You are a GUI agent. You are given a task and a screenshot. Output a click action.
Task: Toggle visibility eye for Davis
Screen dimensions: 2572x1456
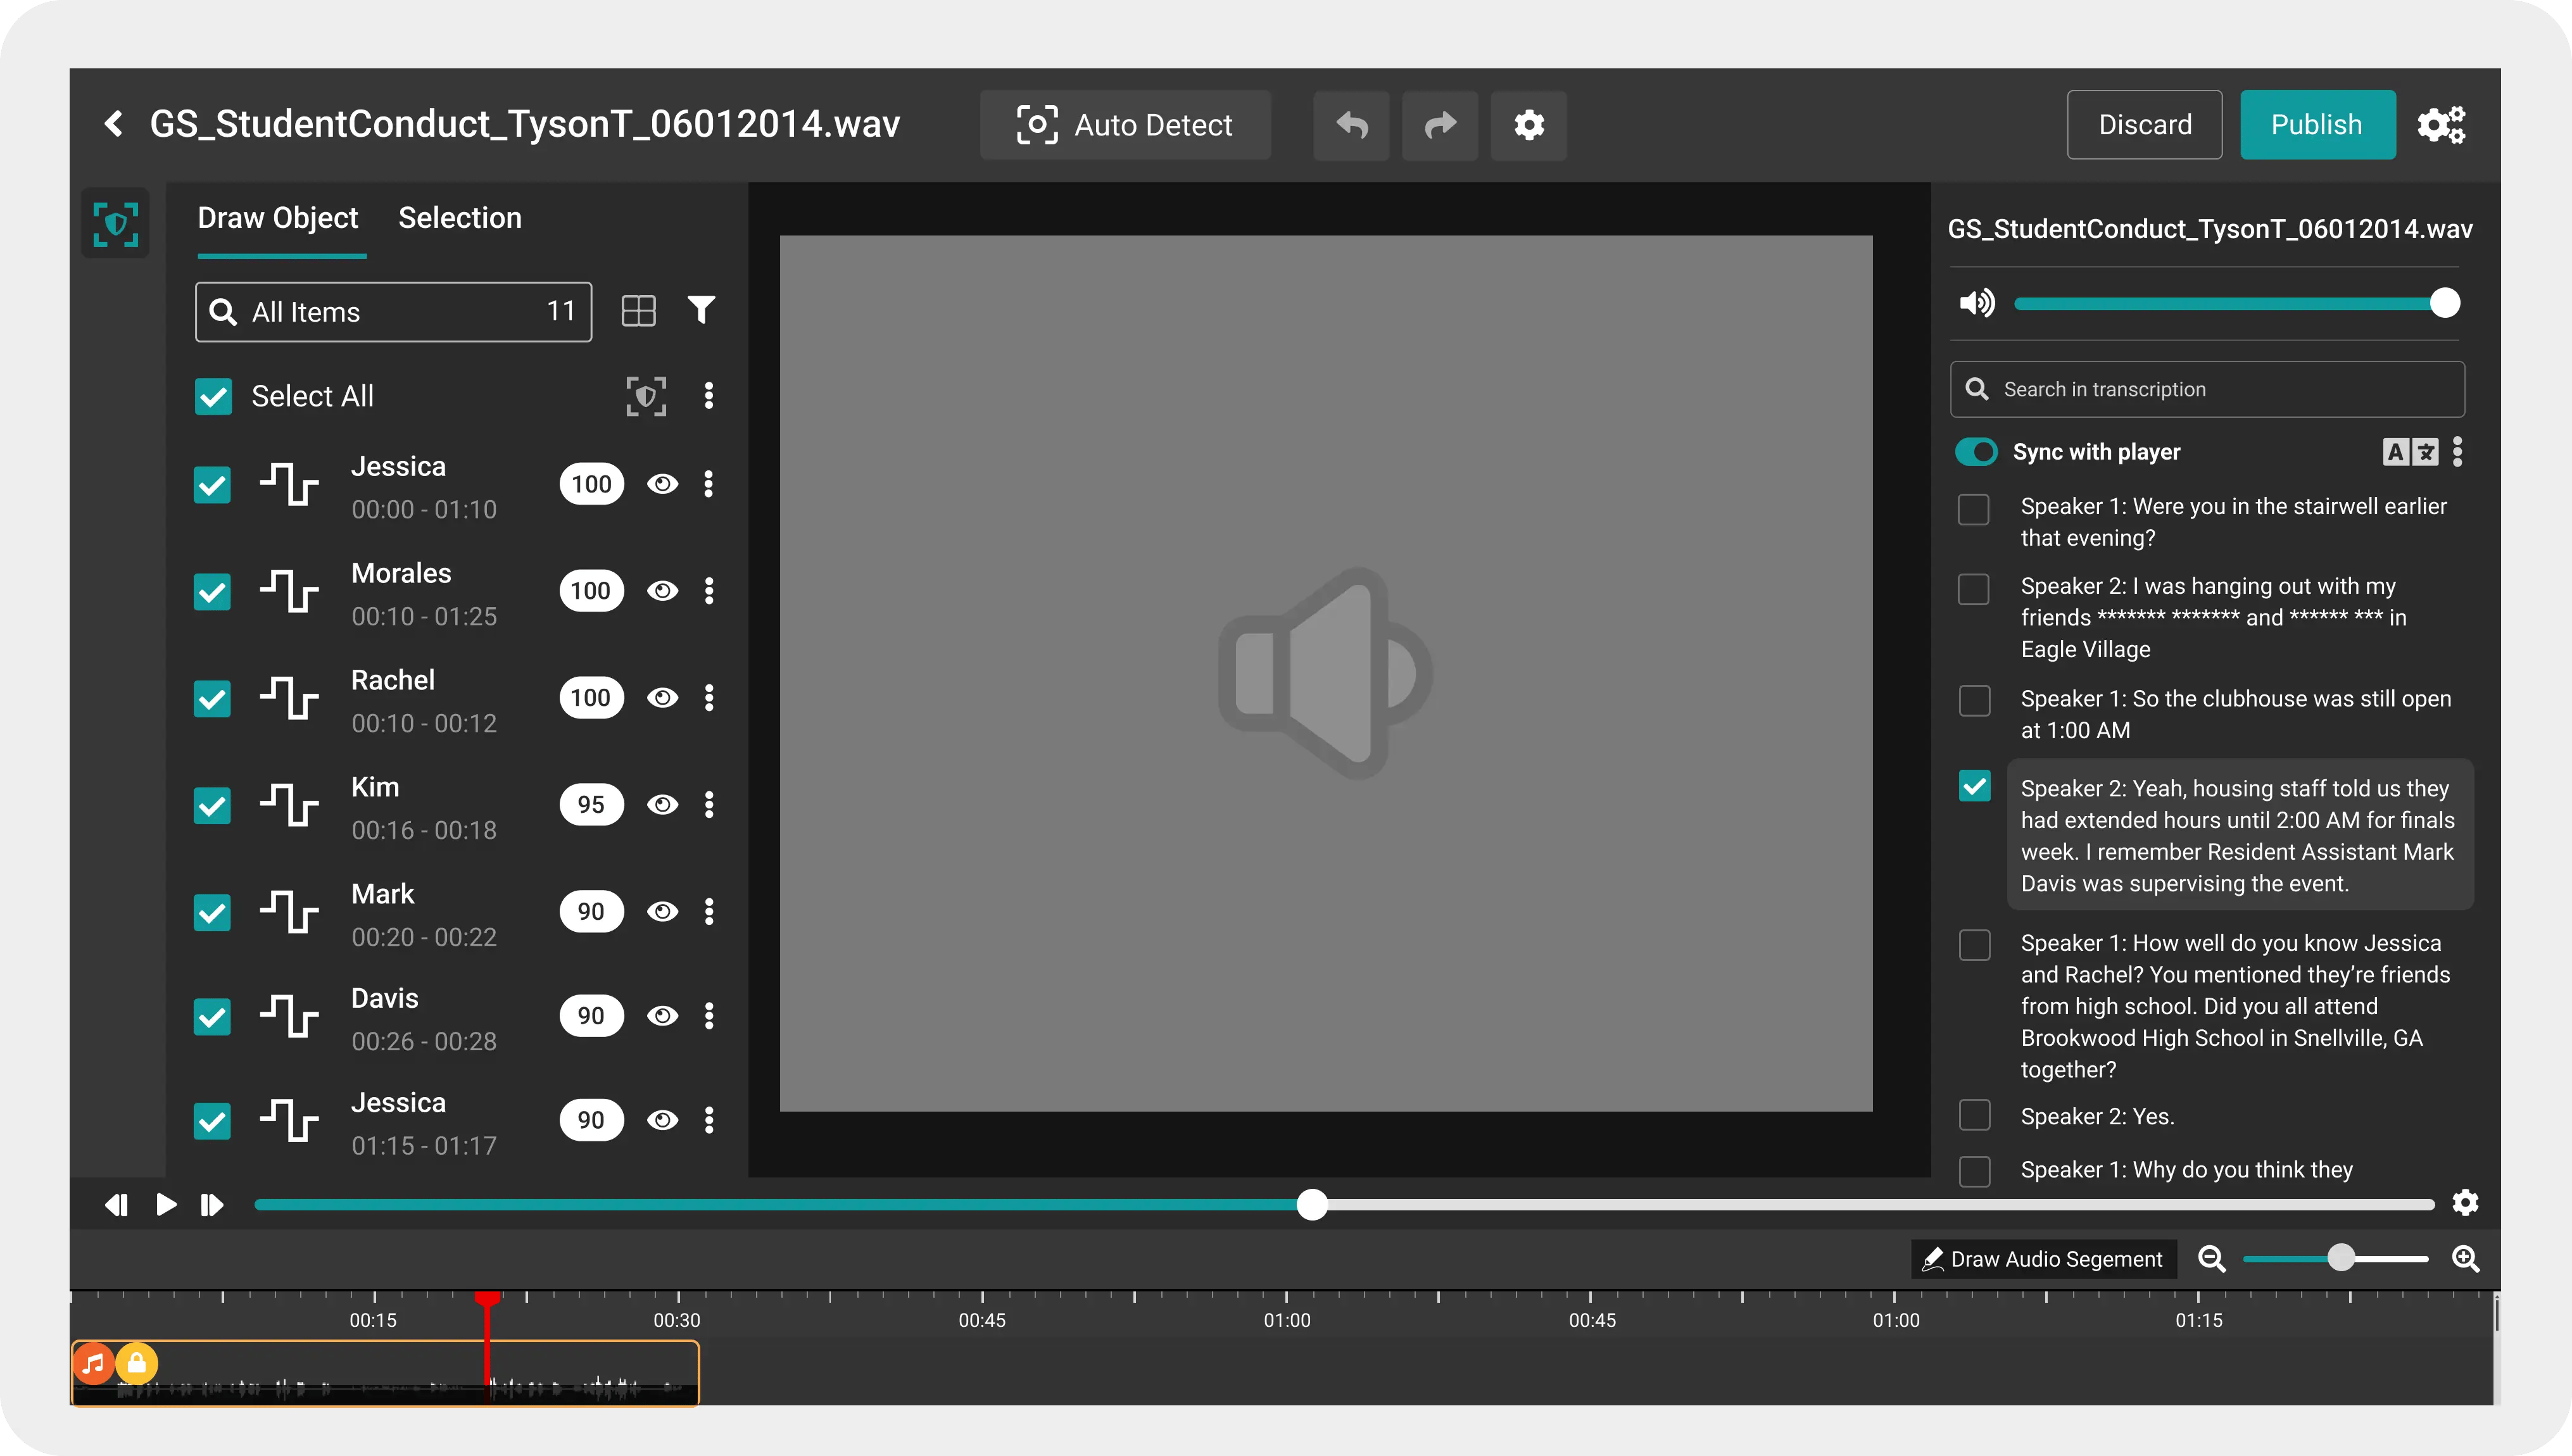(662, 1016)
